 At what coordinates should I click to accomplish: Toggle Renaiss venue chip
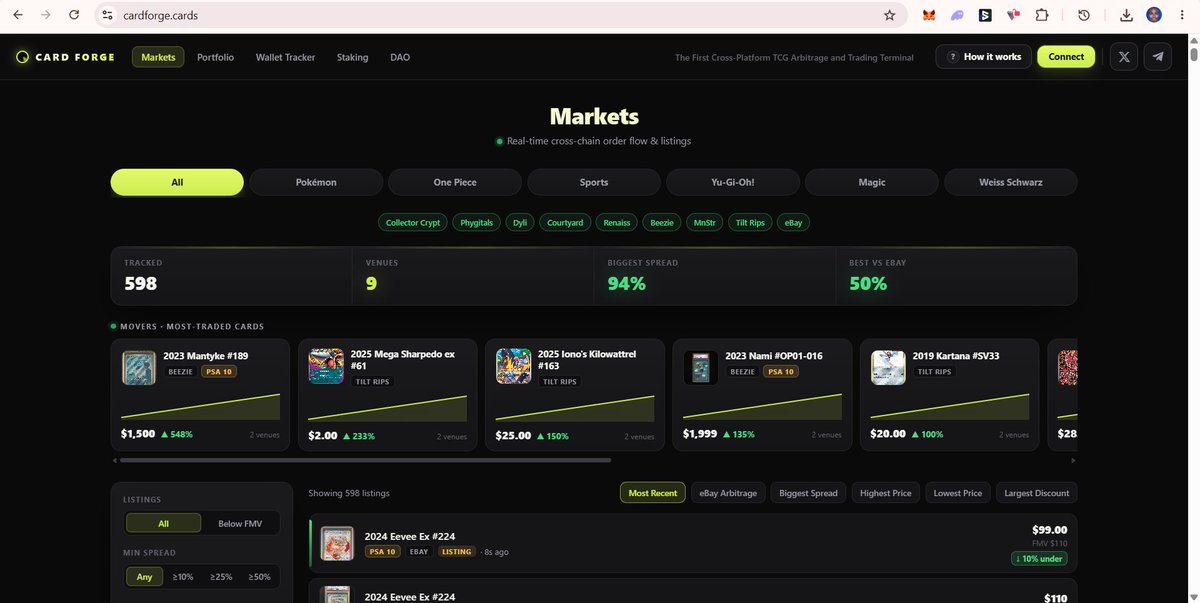(x=617, y=223)
